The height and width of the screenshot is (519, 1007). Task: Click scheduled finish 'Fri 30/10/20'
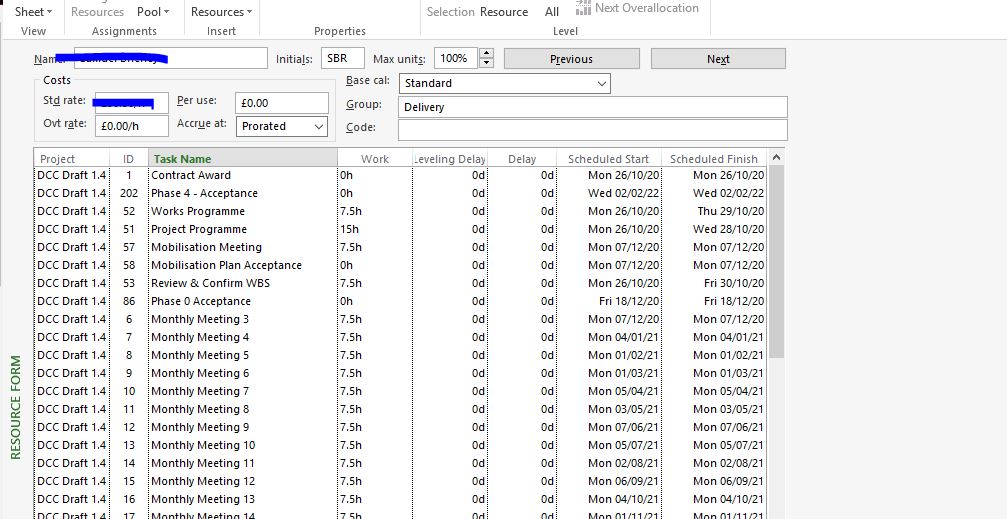pyautogui.click(x=734, y=283)
